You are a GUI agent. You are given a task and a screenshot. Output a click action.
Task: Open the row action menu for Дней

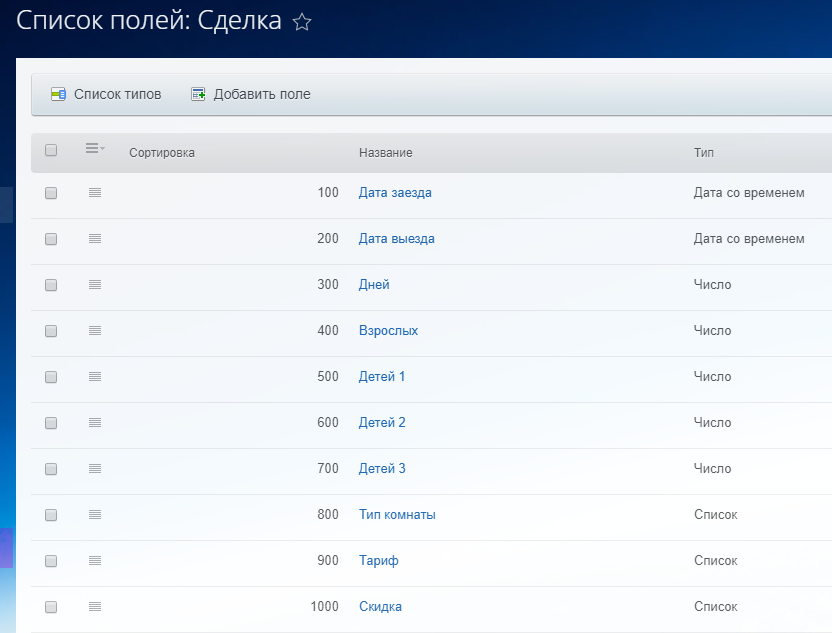coord(95,285)
